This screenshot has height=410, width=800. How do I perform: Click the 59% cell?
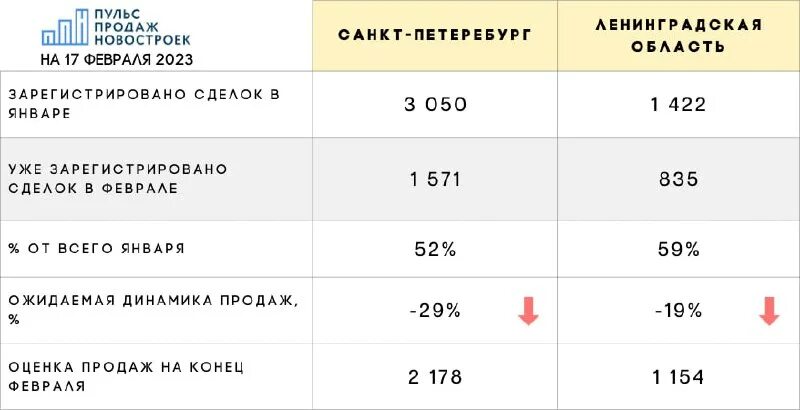click(x=679, y=249)
